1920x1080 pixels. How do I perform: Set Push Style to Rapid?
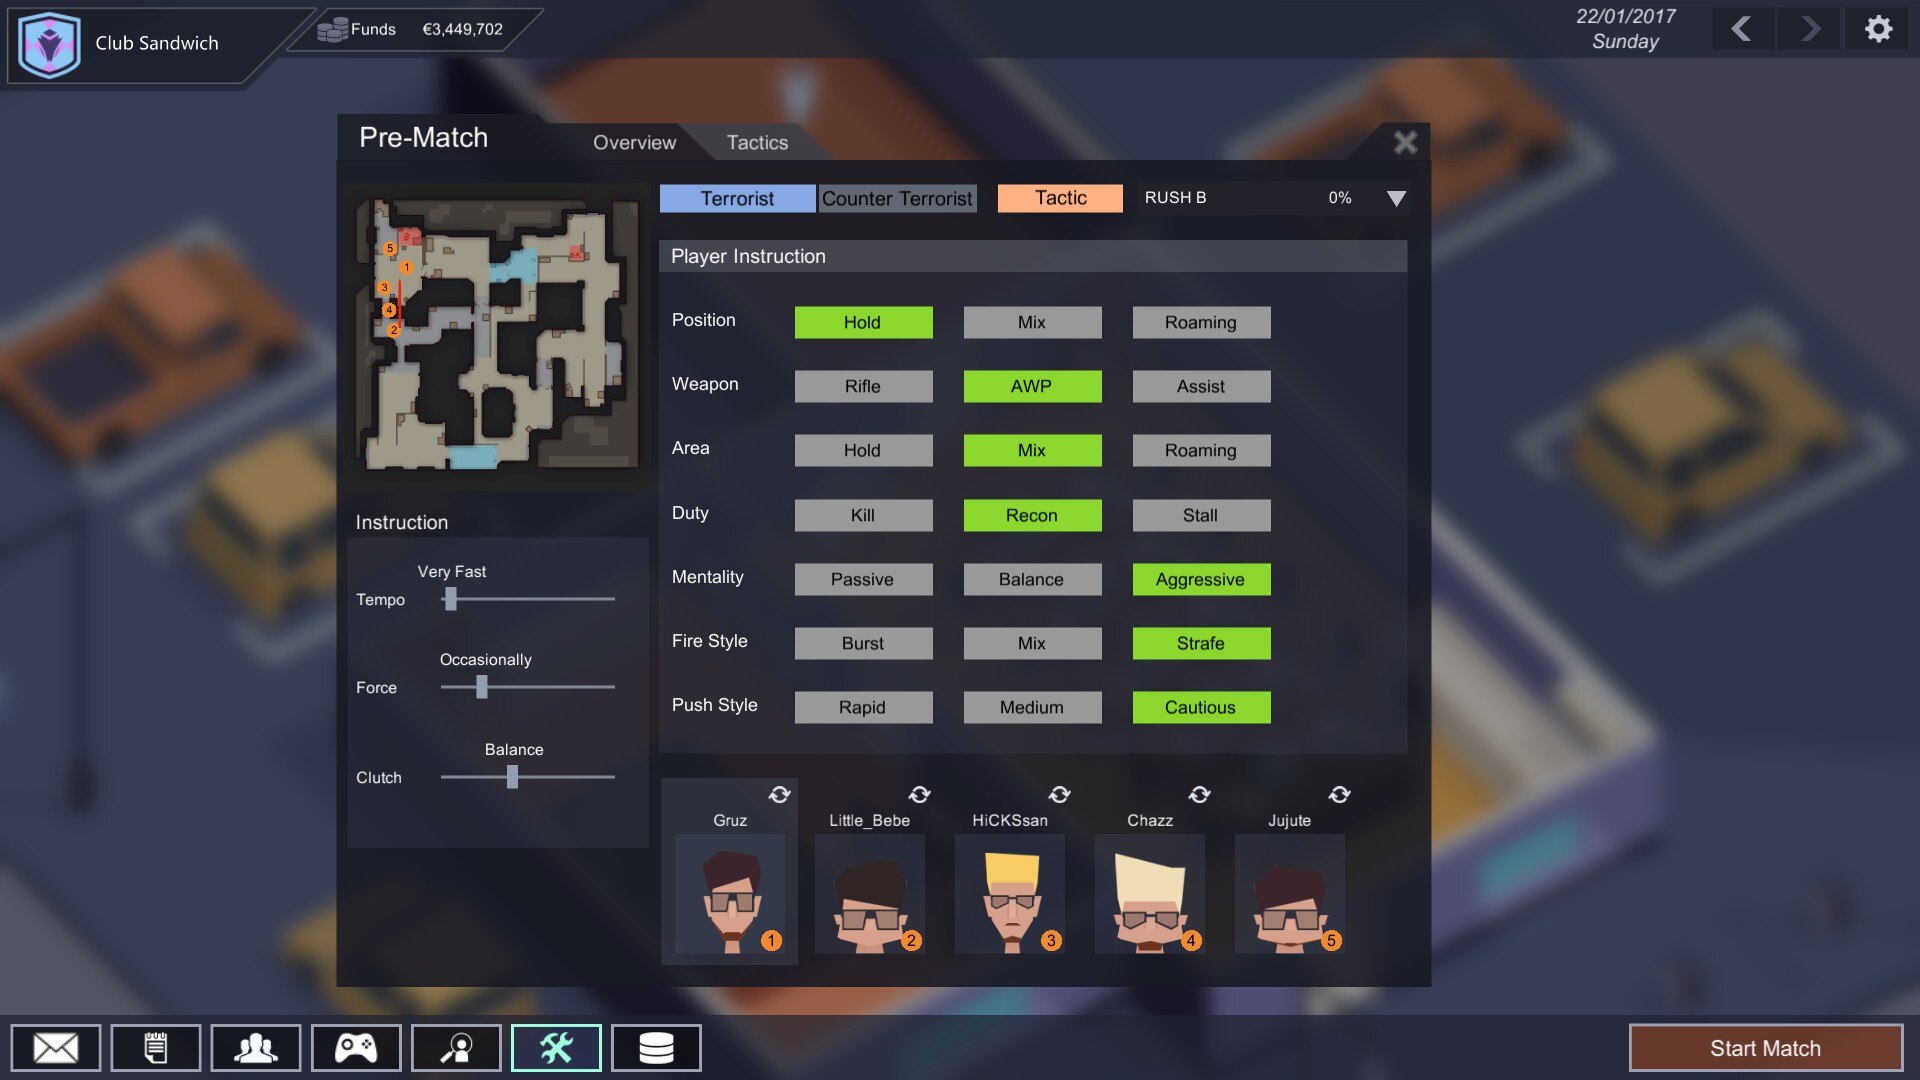(863, 708)
